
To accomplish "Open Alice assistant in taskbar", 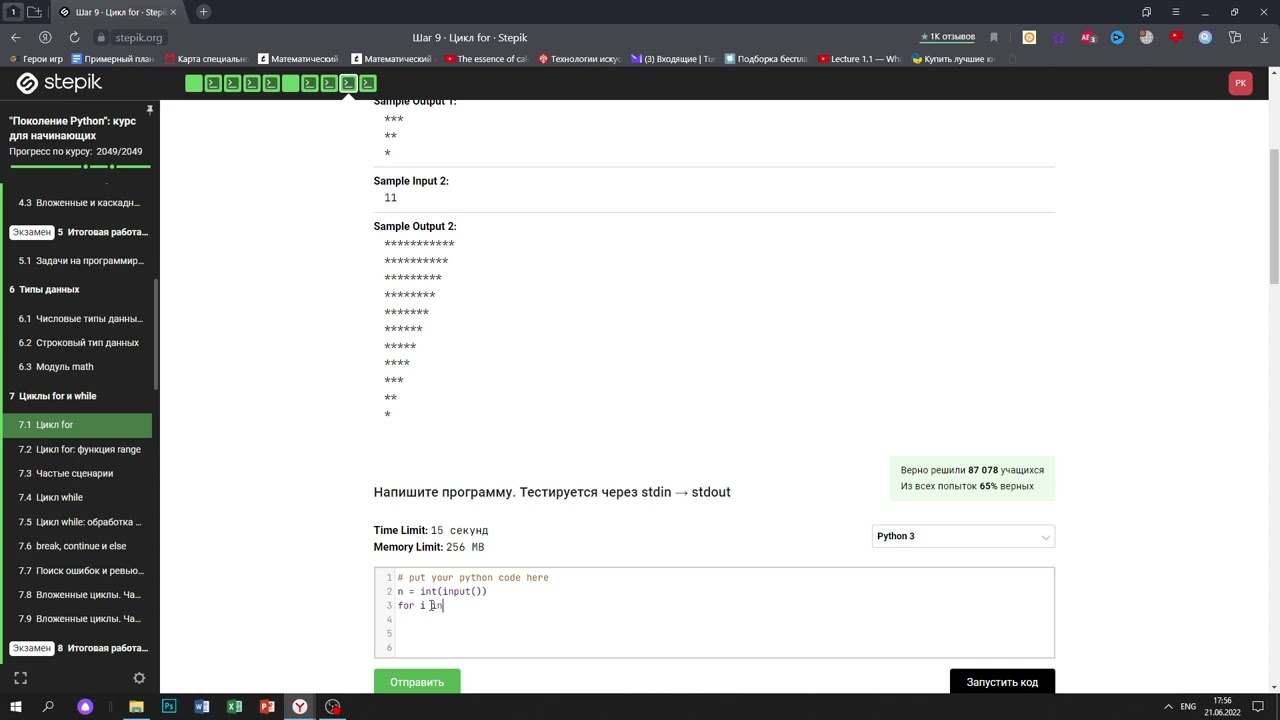I will [85, 706].
